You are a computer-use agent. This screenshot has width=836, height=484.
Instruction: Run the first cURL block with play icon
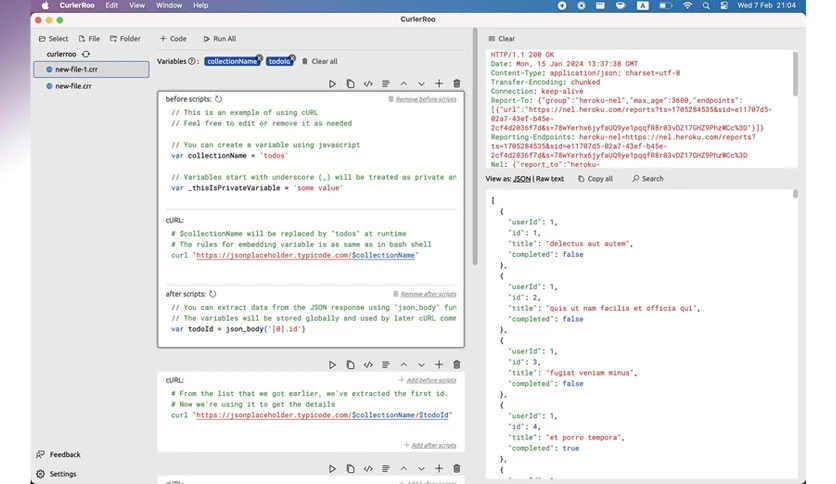332,84
